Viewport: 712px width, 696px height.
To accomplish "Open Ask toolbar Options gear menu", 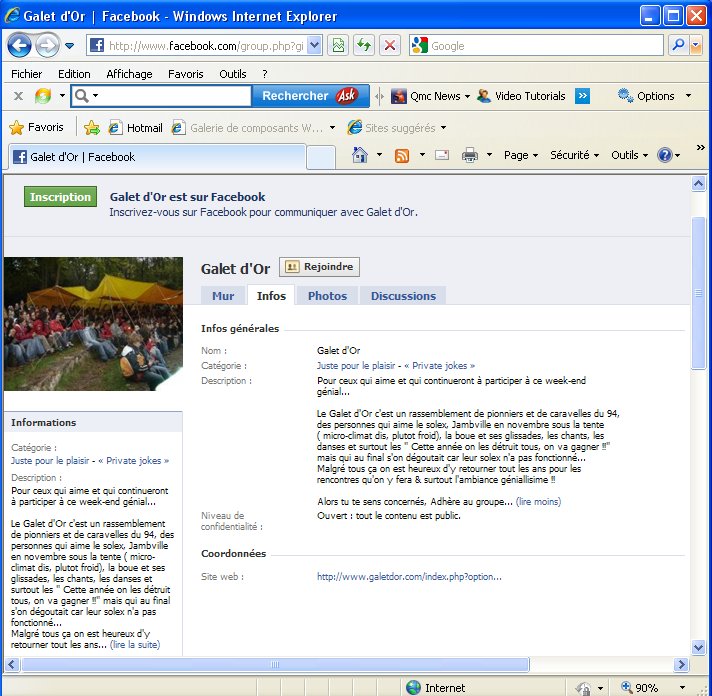I will click(x=654, y=96).
